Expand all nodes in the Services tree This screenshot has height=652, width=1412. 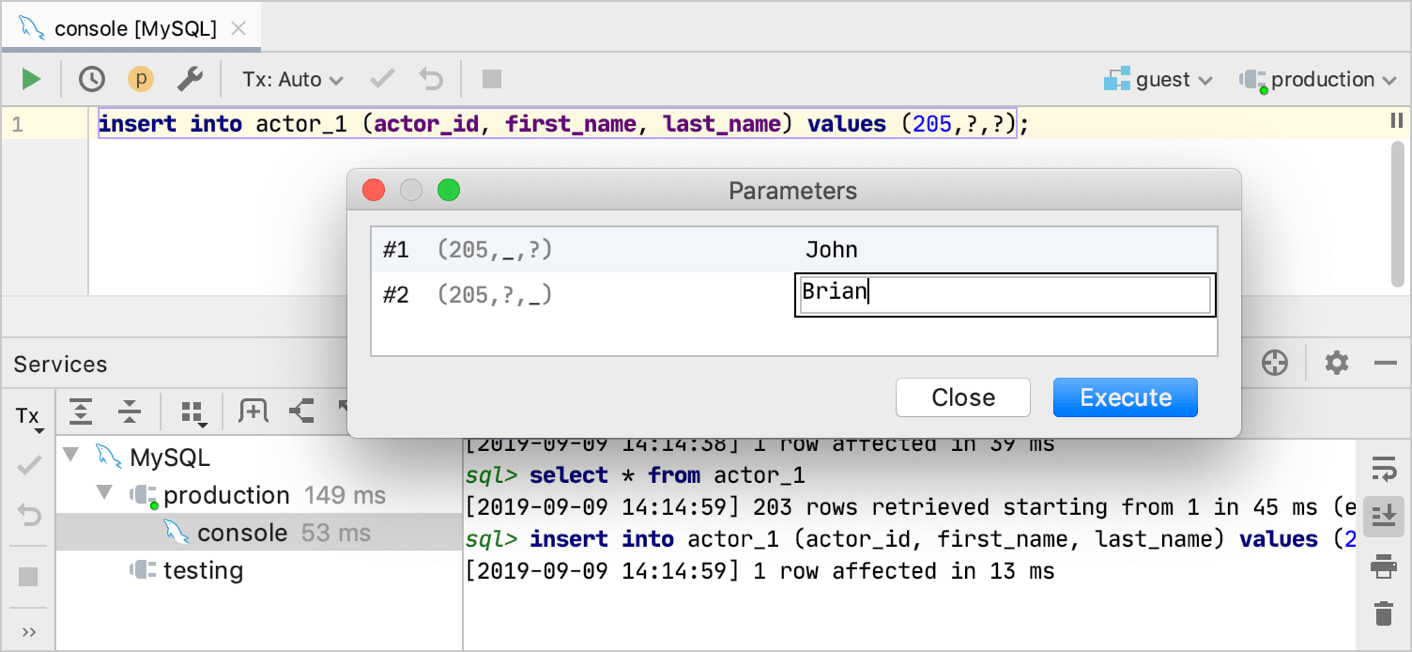click(81, 411)
